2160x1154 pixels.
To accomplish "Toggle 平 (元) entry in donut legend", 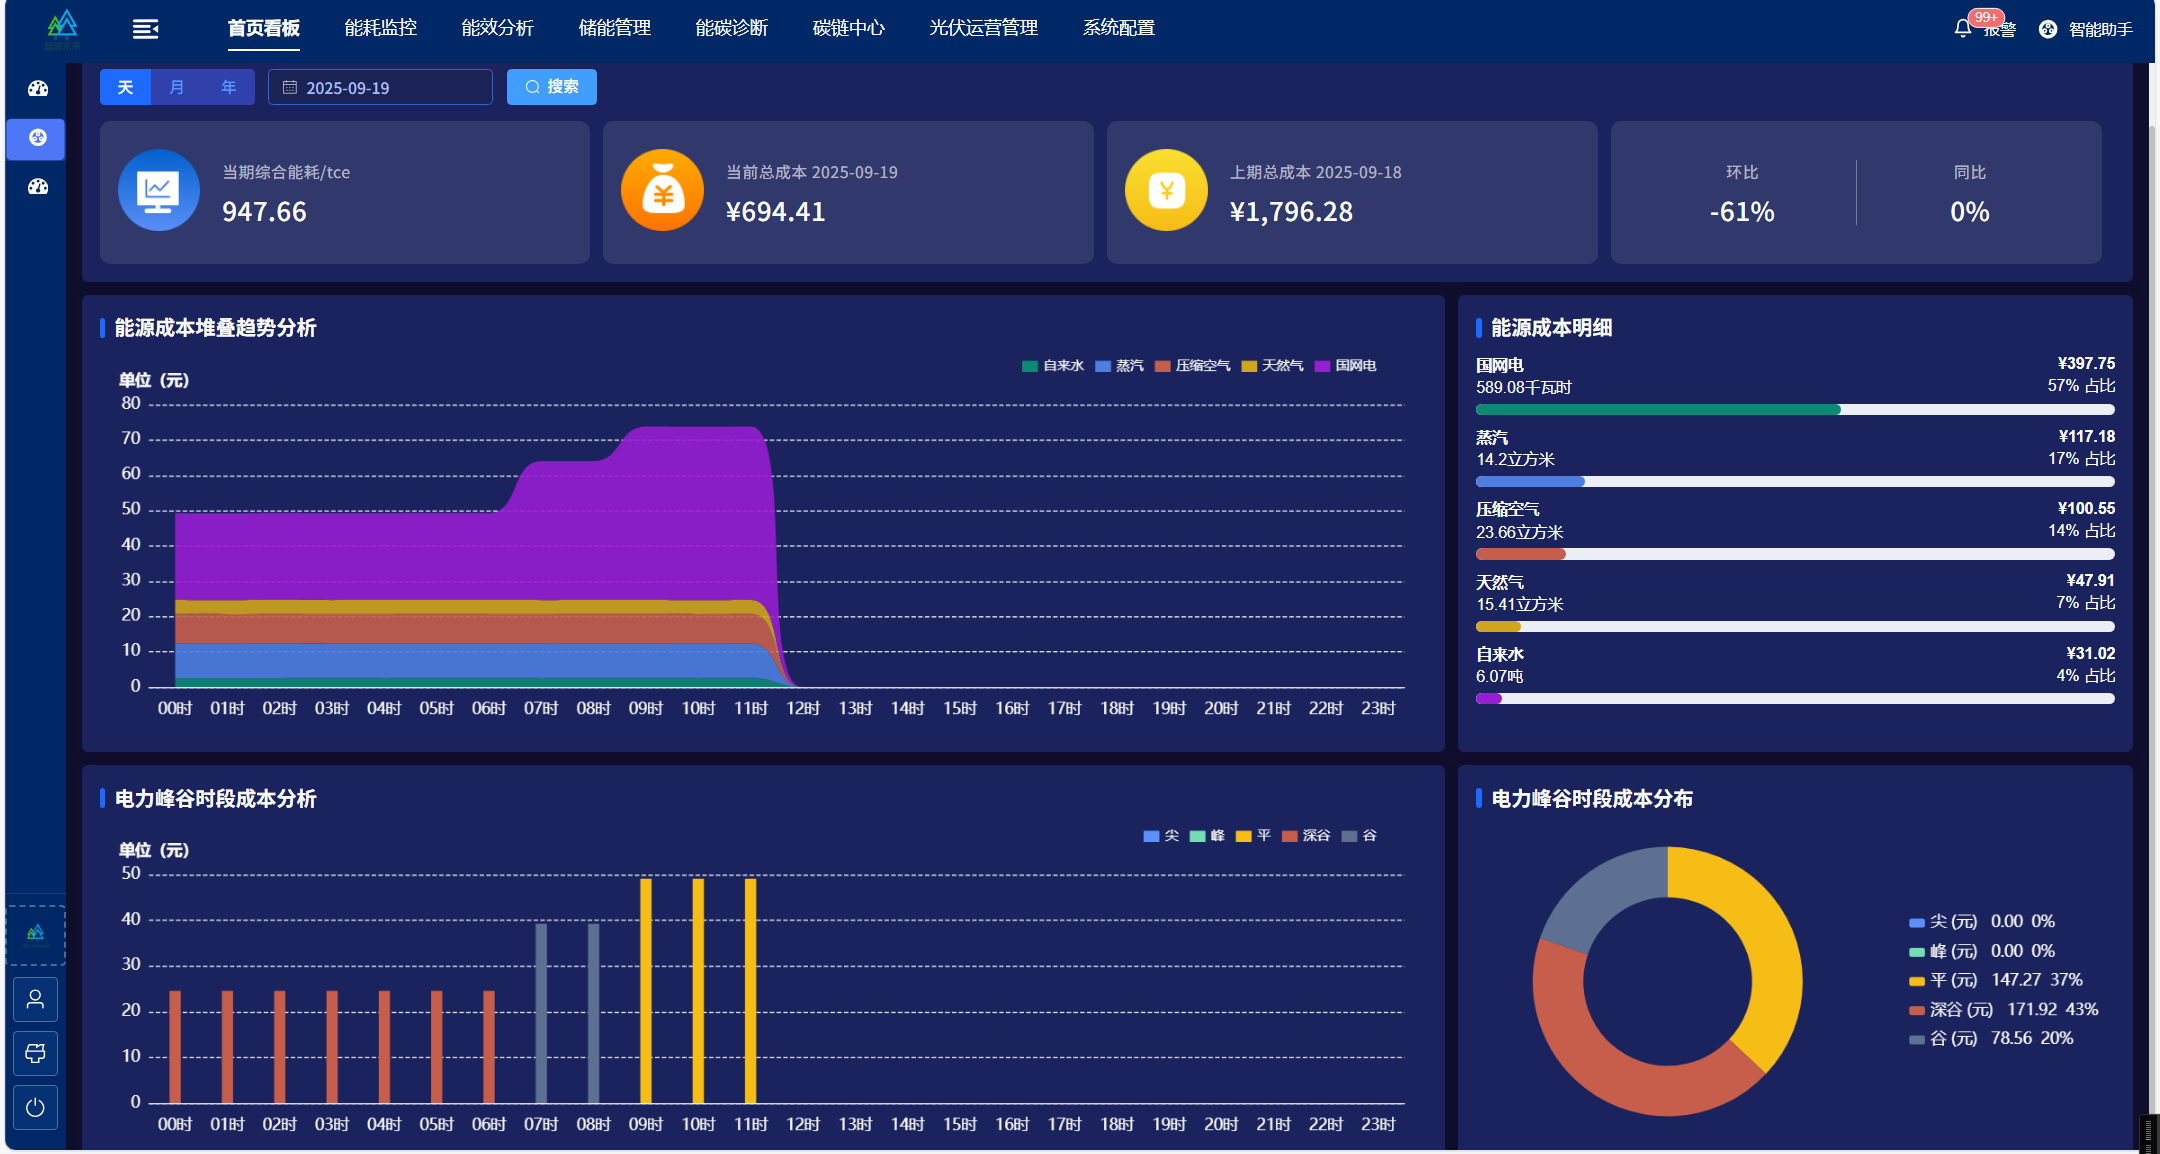I will pos(1995,980).
